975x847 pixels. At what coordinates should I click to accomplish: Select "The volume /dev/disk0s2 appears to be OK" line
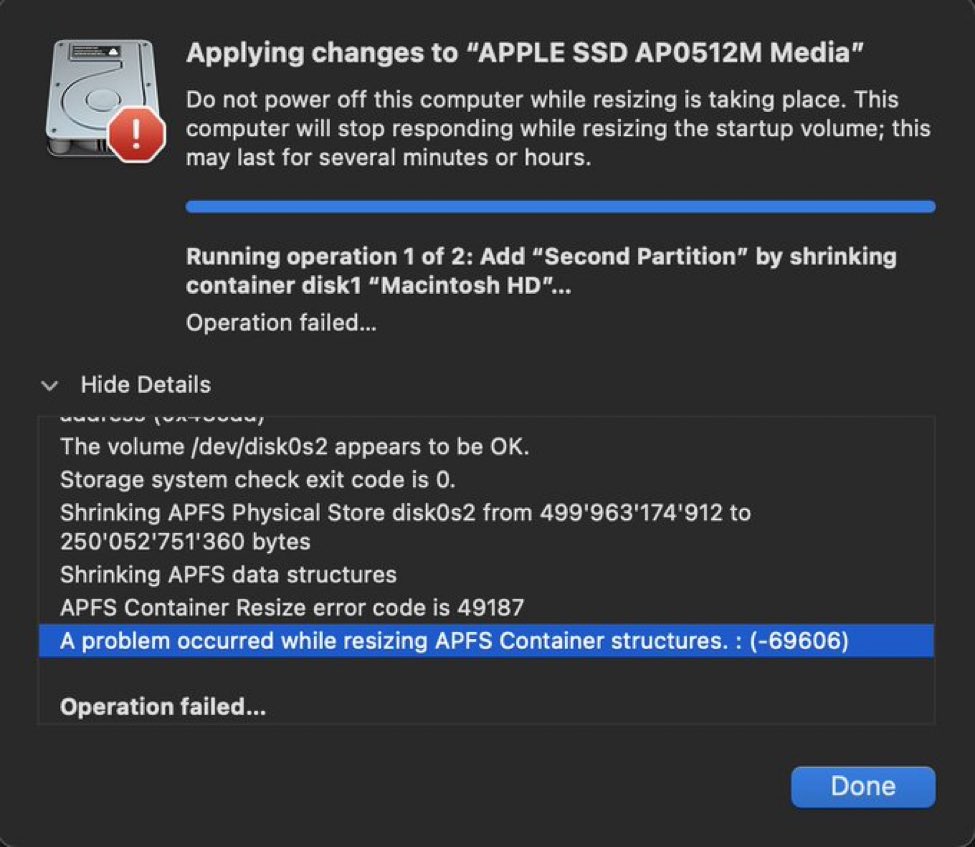pos(295,447)
